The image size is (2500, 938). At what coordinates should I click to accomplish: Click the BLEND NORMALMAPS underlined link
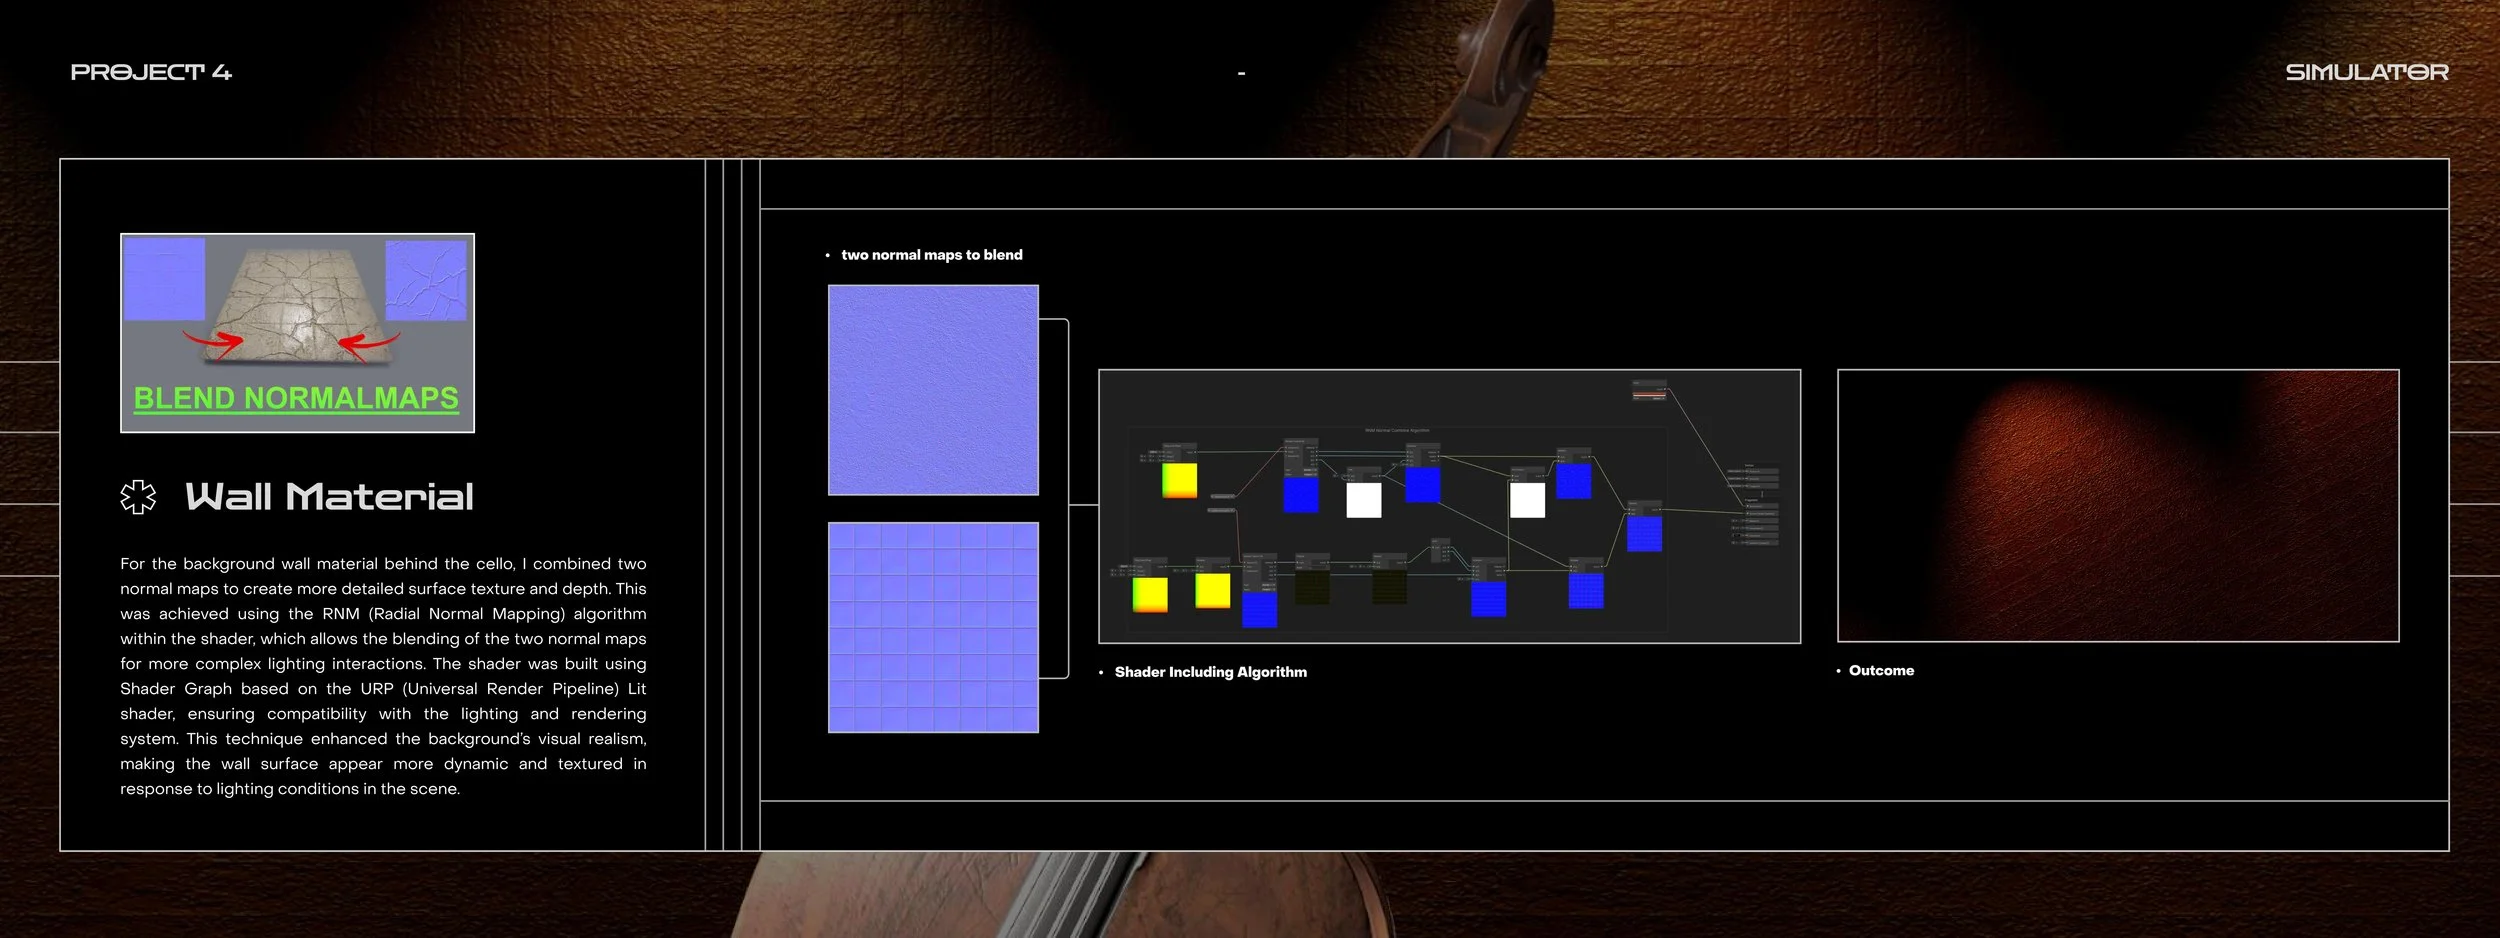(x=296, y=399)
